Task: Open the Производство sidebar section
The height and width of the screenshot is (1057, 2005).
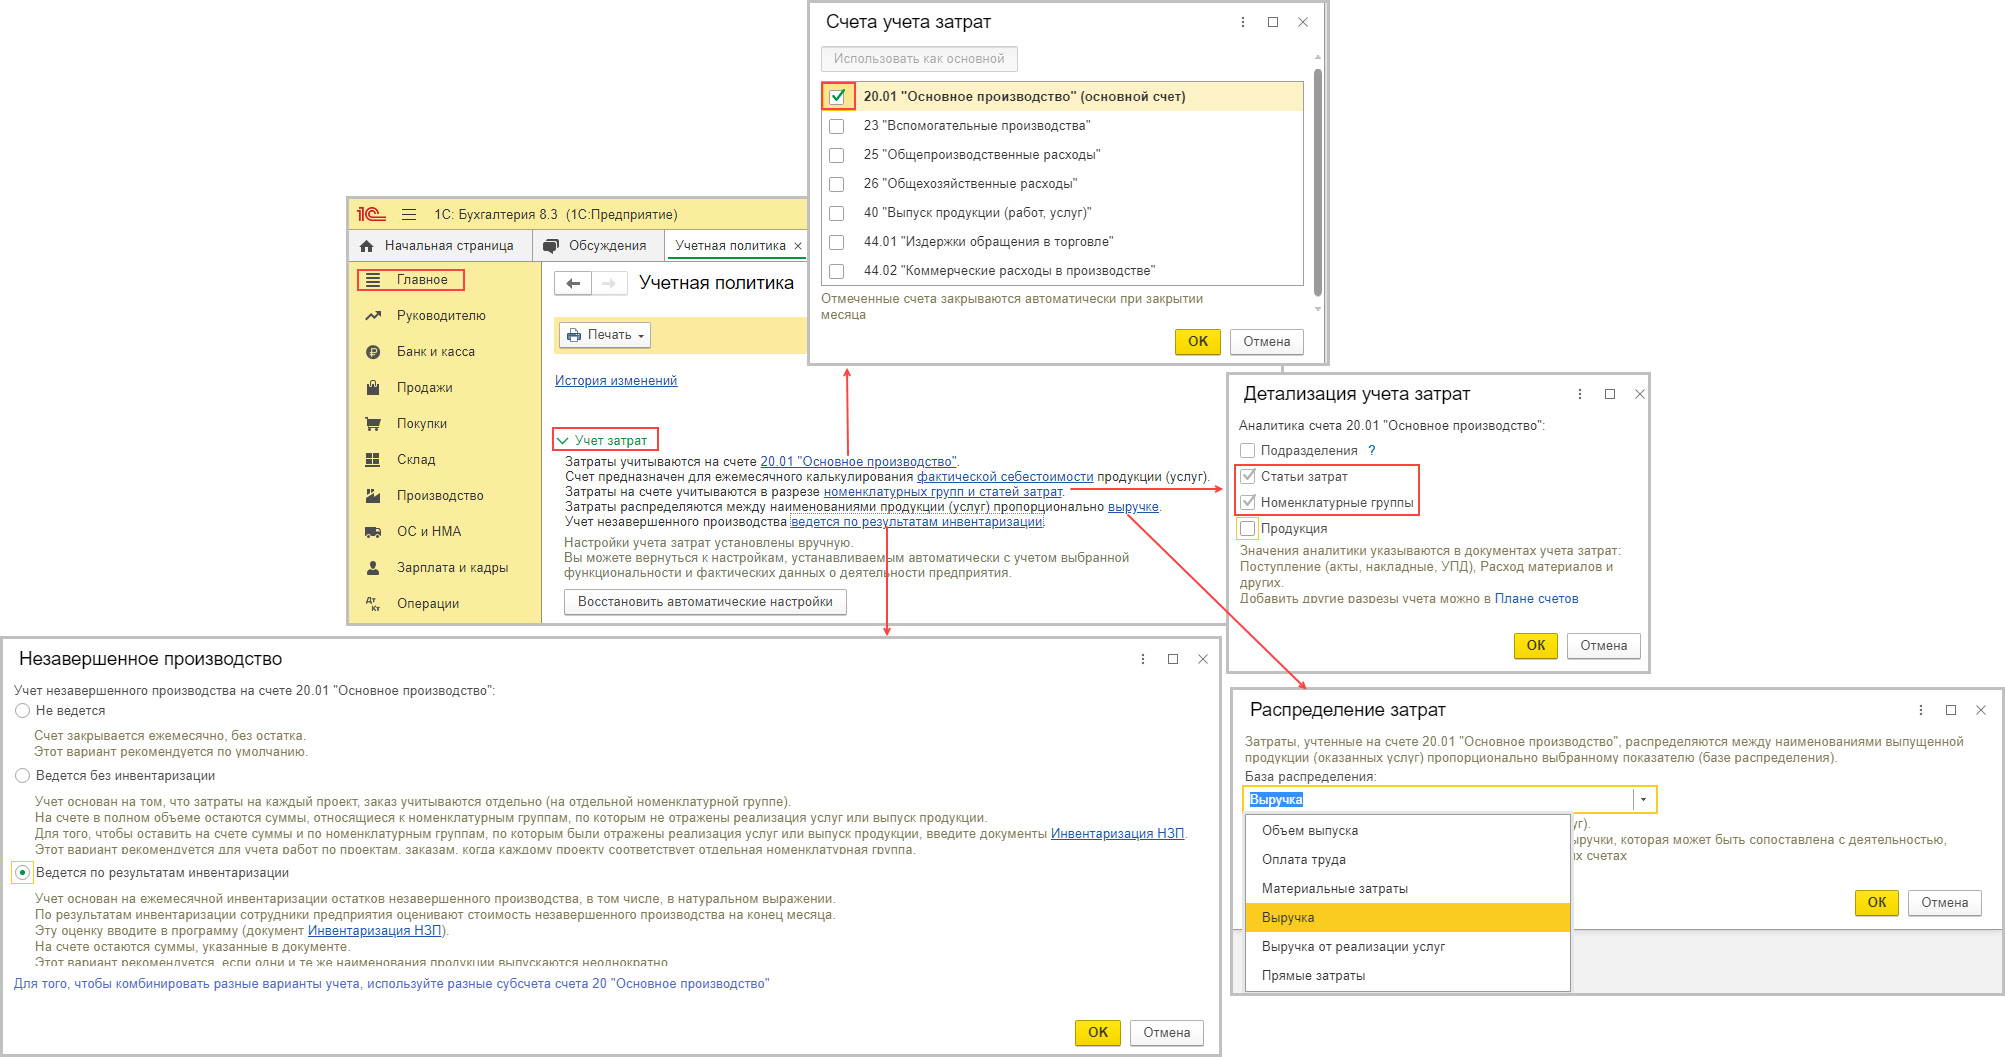Action: [x=440, y=496]
